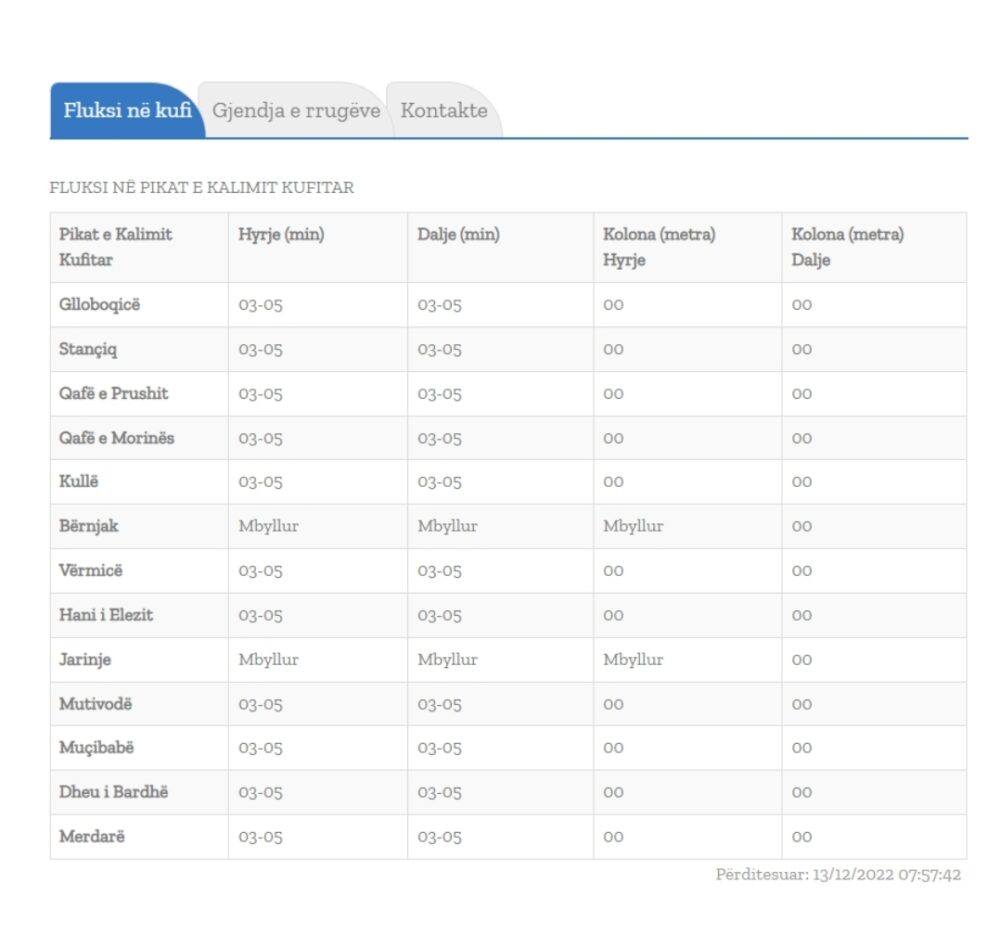Click Hyrje value 03-05 for Dheu i Bardhë

click(x=260, y=792)
